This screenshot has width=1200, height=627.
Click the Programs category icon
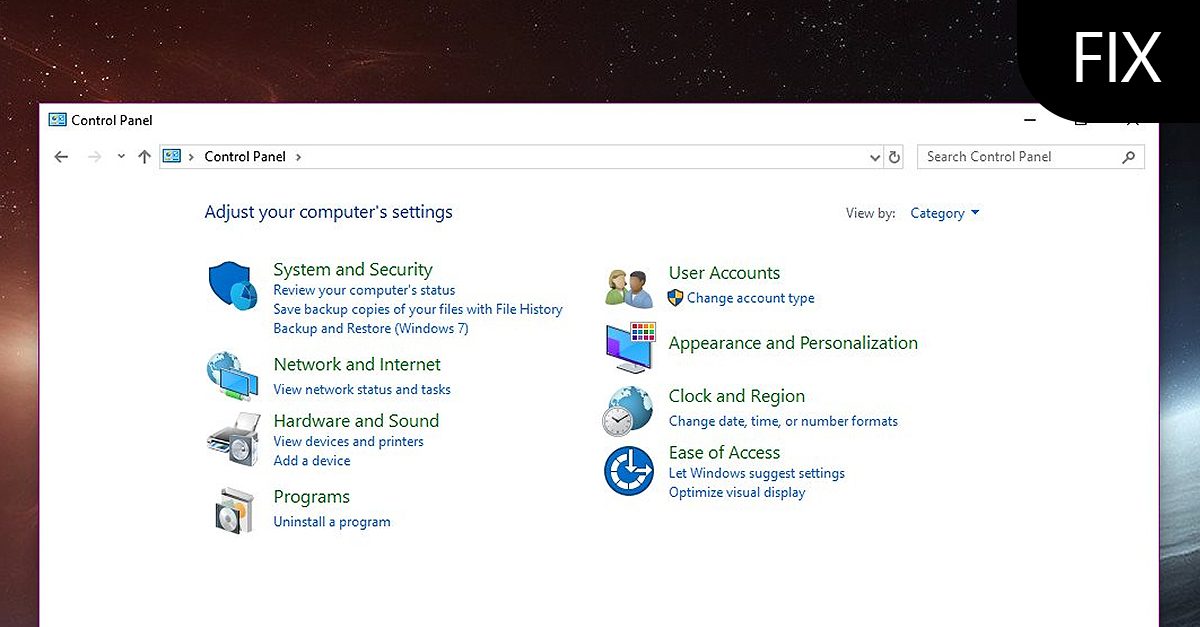232,508
